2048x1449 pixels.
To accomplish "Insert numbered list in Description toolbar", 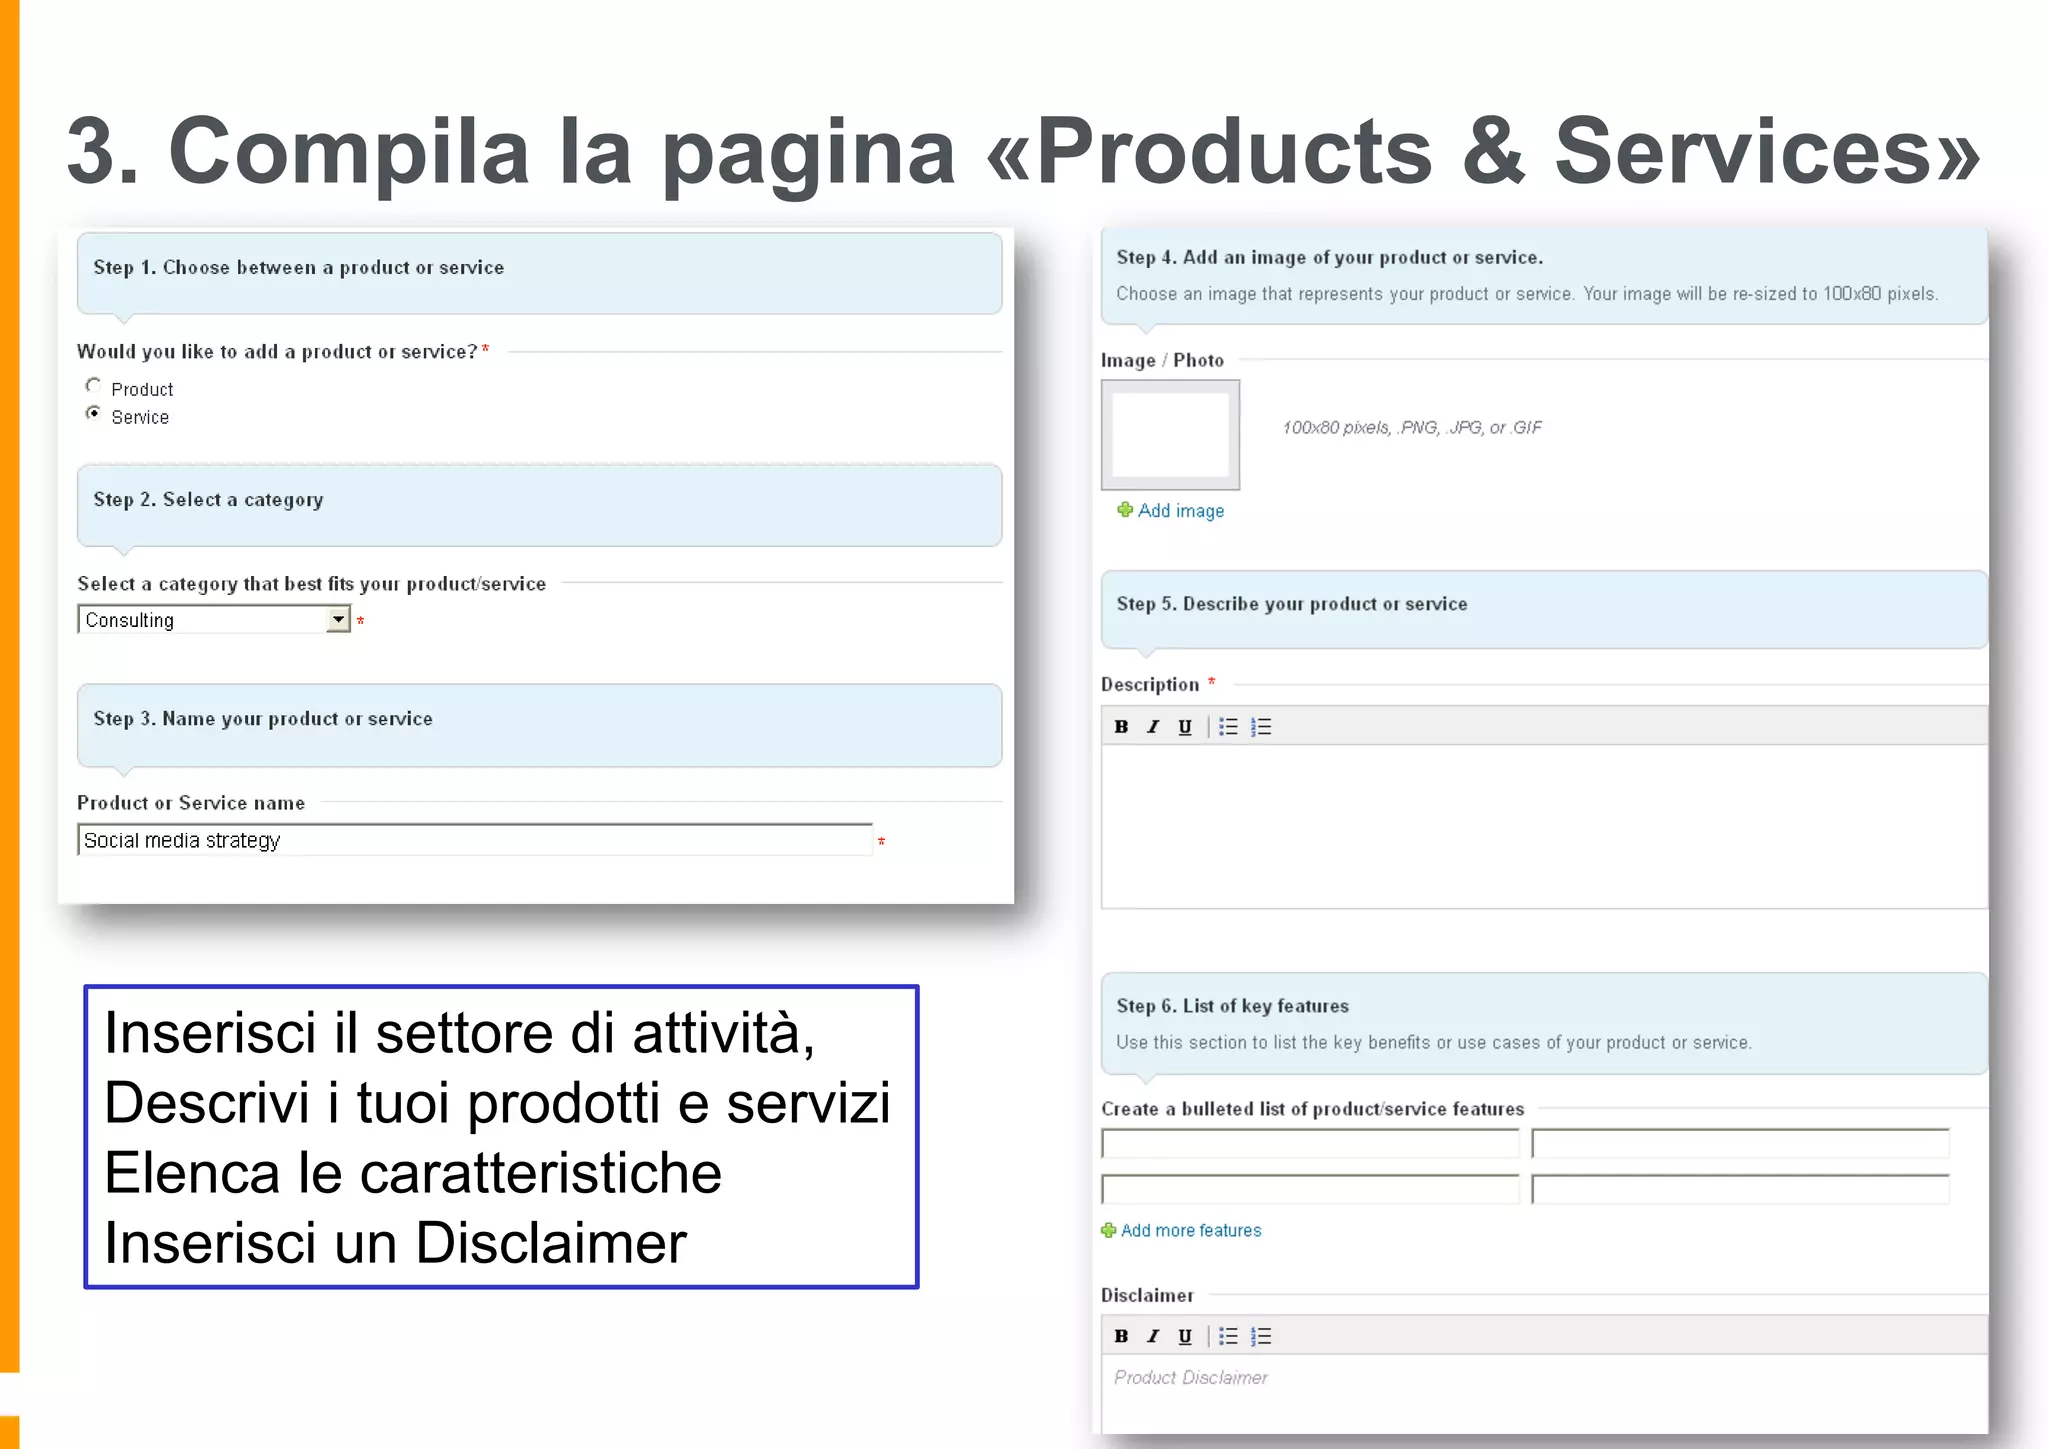I will [x=1261, y=727].
